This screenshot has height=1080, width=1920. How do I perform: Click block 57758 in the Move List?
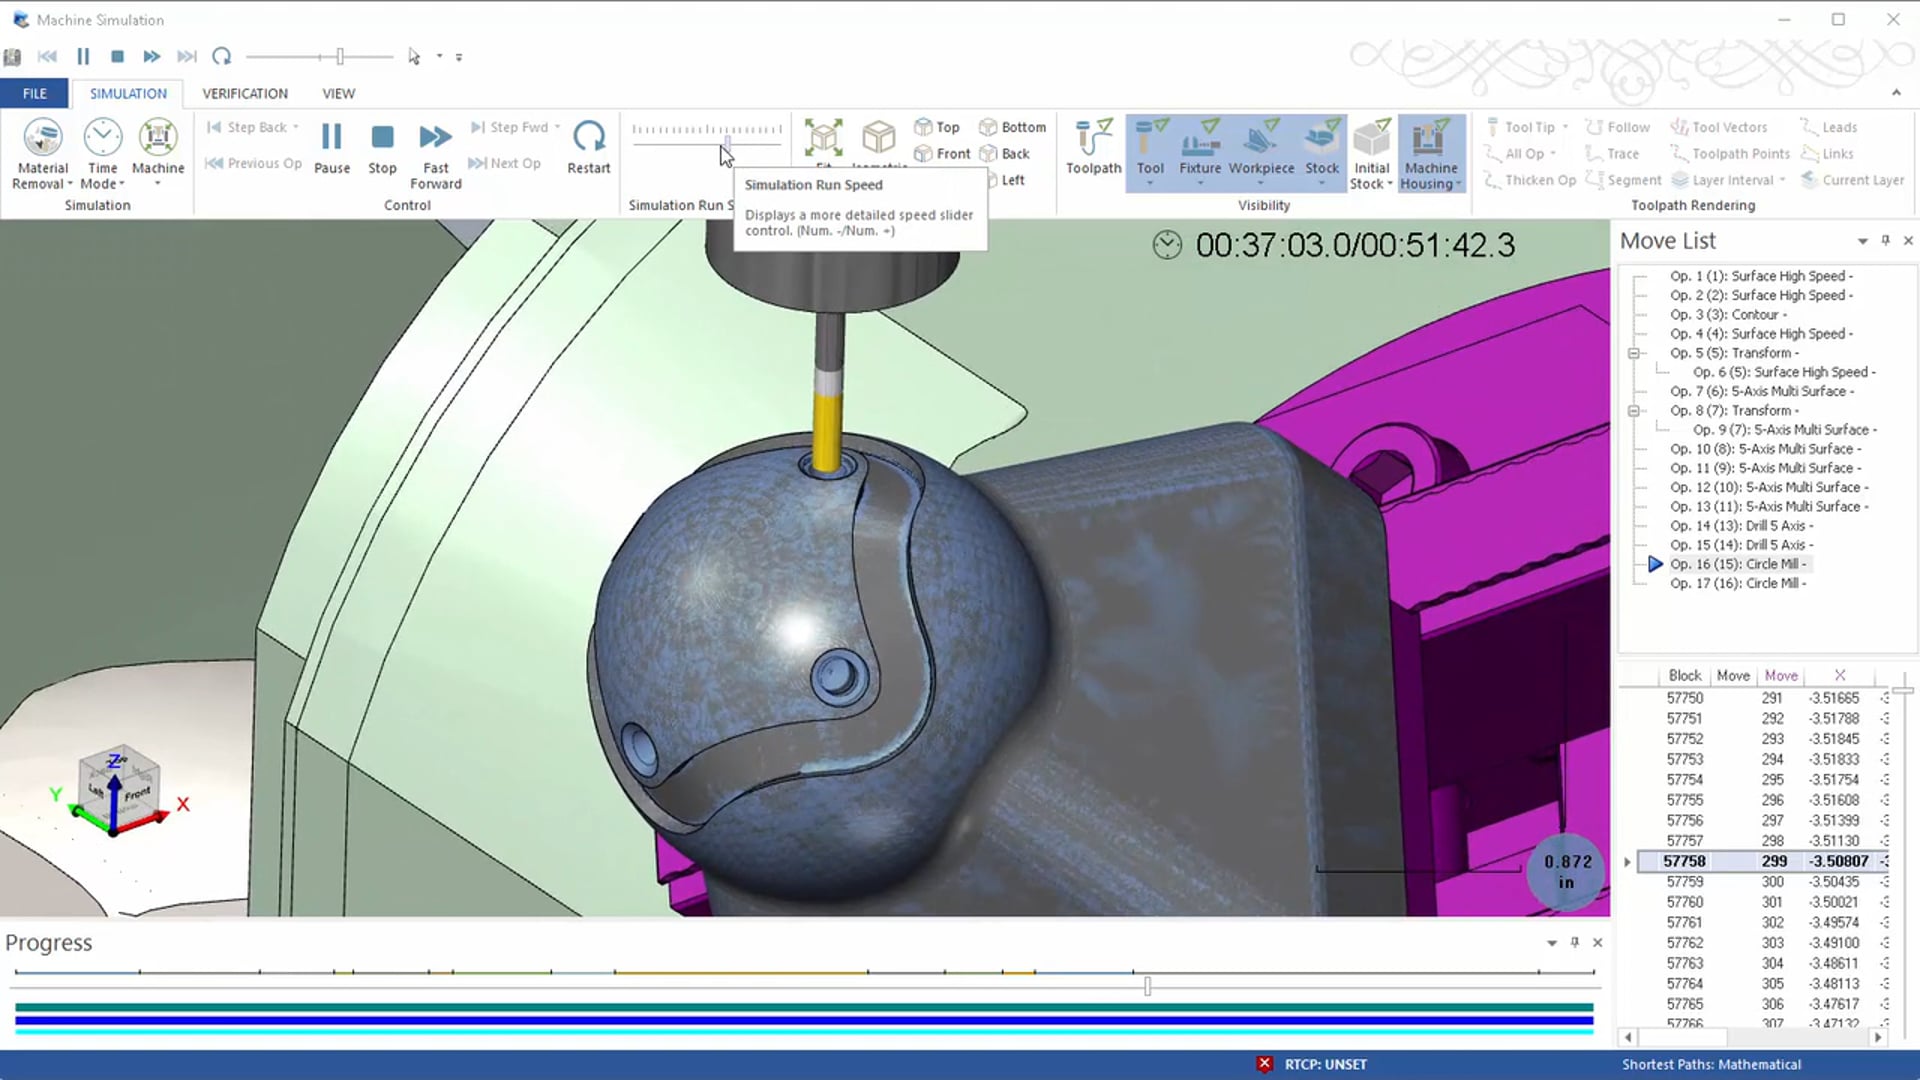point(1687,861)
